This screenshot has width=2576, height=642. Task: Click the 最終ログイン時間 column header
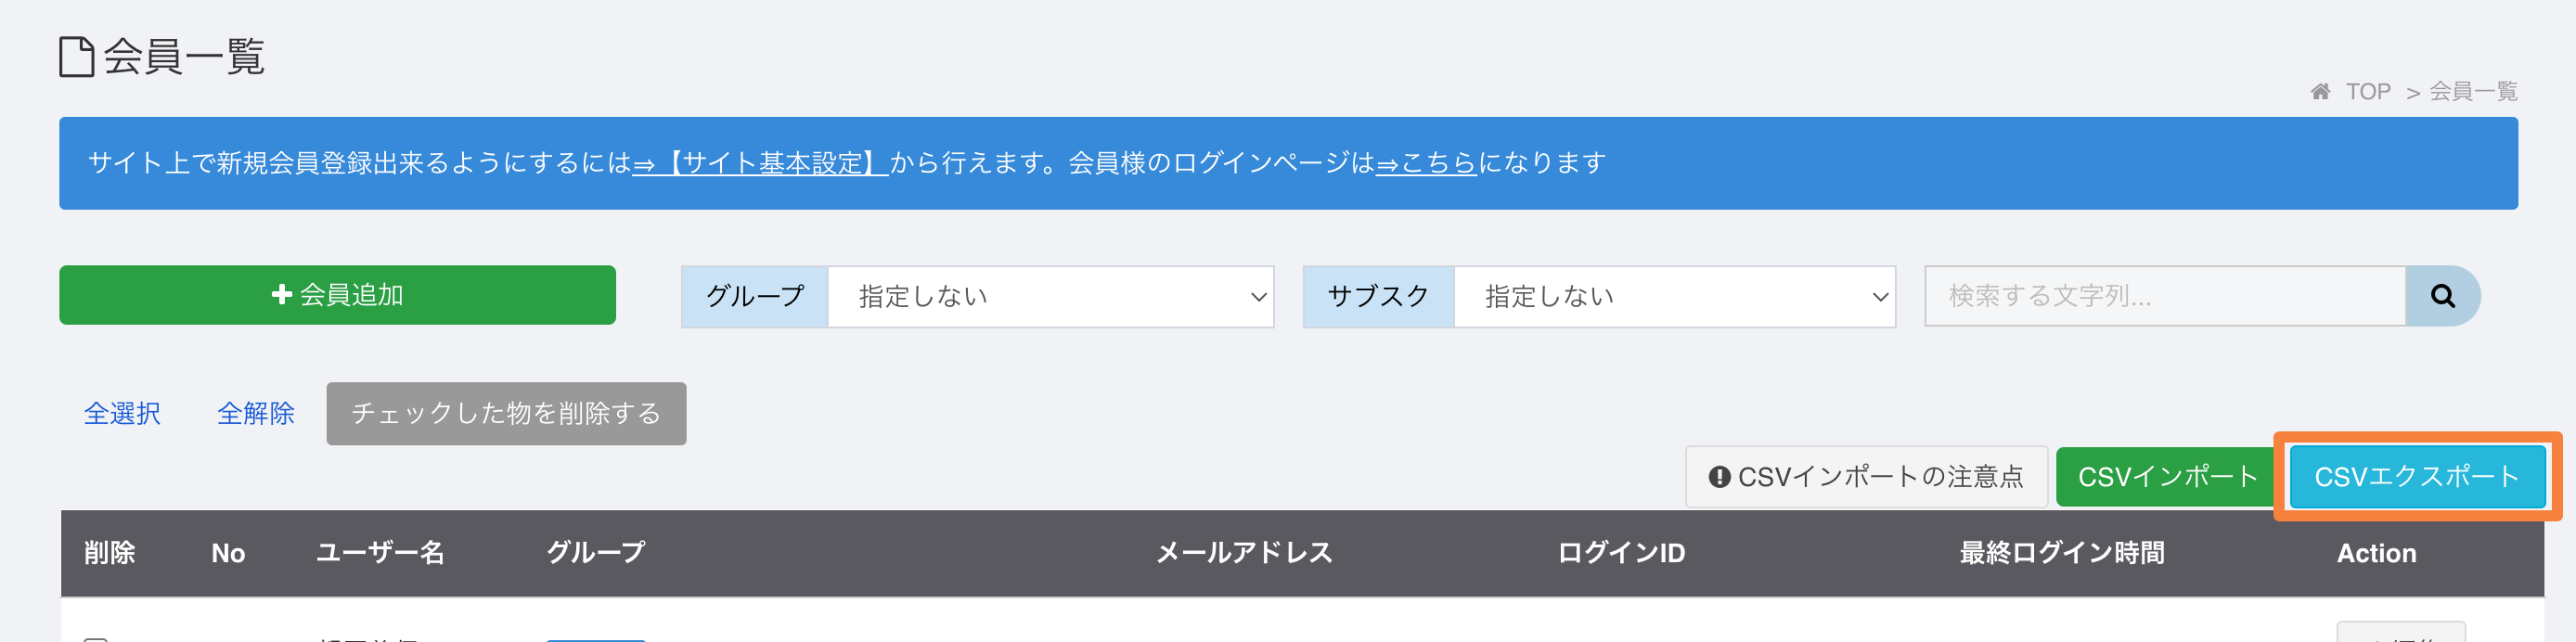point(2062,553)
